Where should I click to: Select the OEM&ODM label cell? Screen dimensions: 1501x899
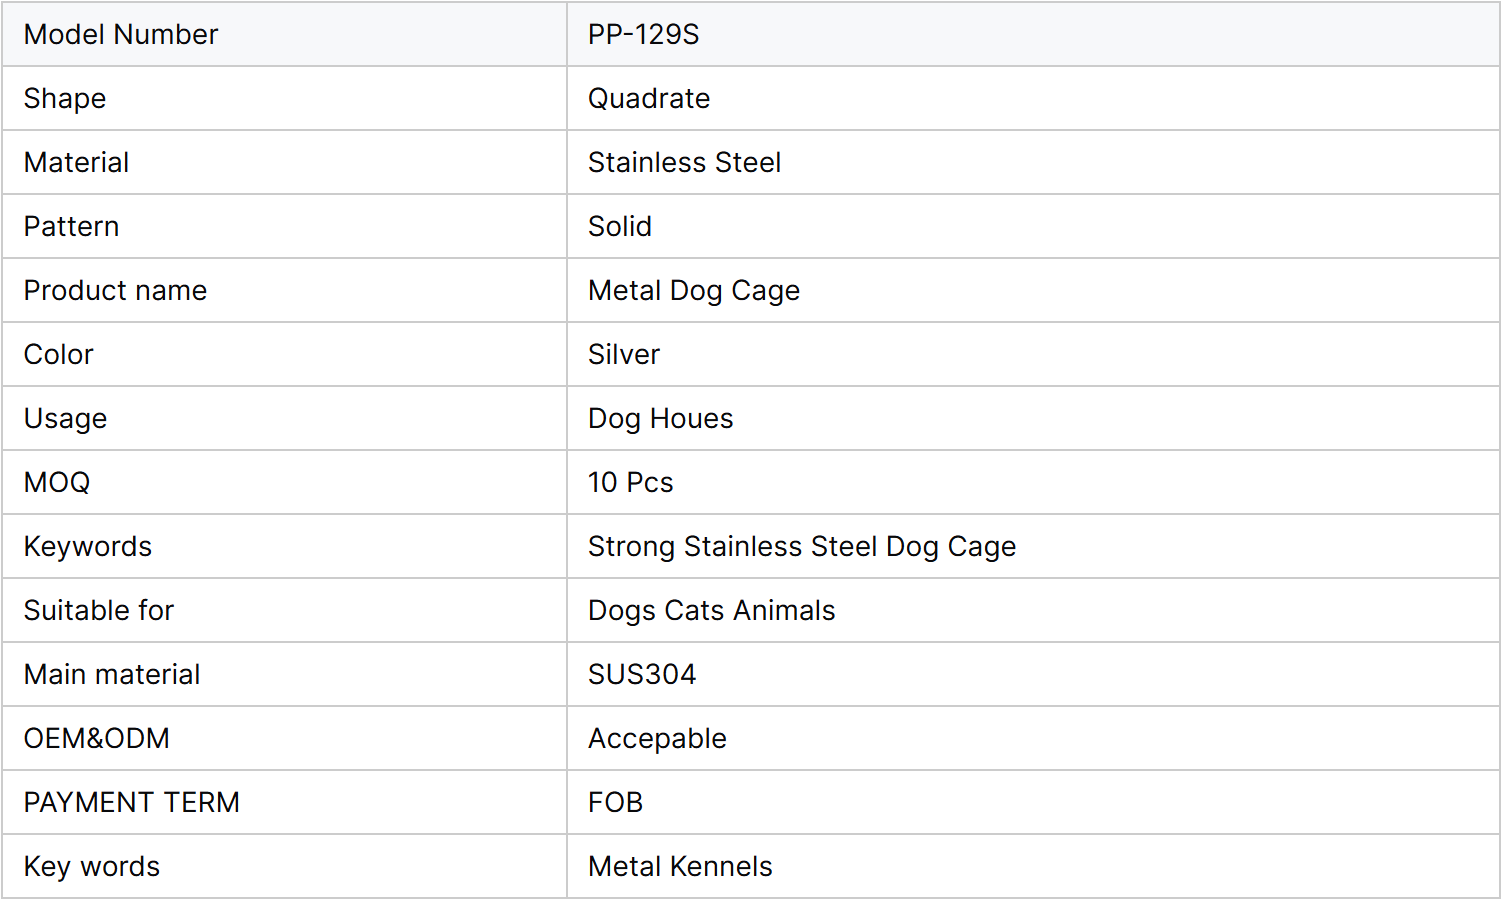(x=284, y=738)
